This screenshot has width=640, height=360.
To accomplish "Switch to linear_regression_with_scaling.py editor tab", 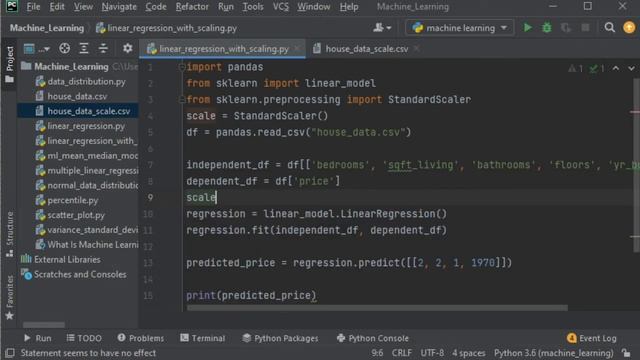I will [x=223, y=49].
